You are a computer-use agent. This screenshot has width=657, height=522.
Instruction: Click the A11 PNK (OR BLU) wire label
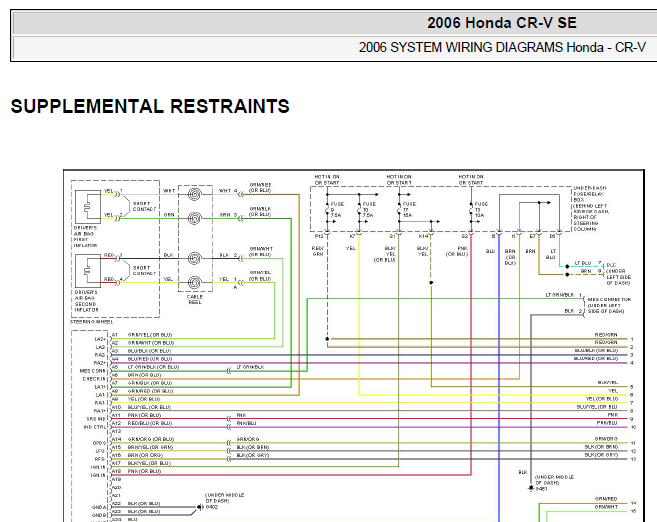tap(144, 415)
